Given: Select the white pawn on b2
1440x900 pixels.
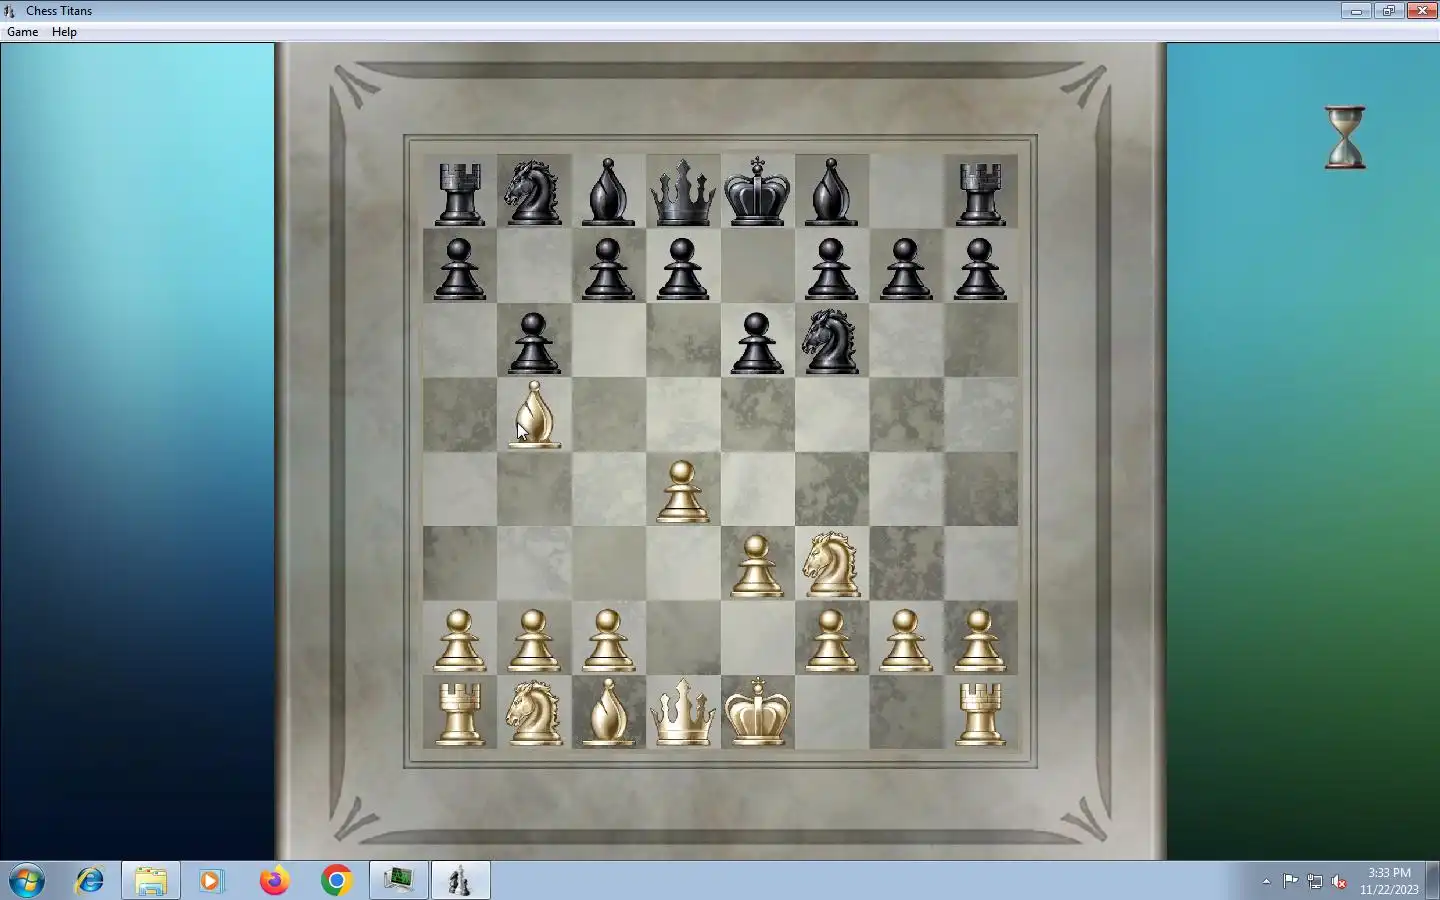Looking at the screenshot, I should (x=534, y=640).
